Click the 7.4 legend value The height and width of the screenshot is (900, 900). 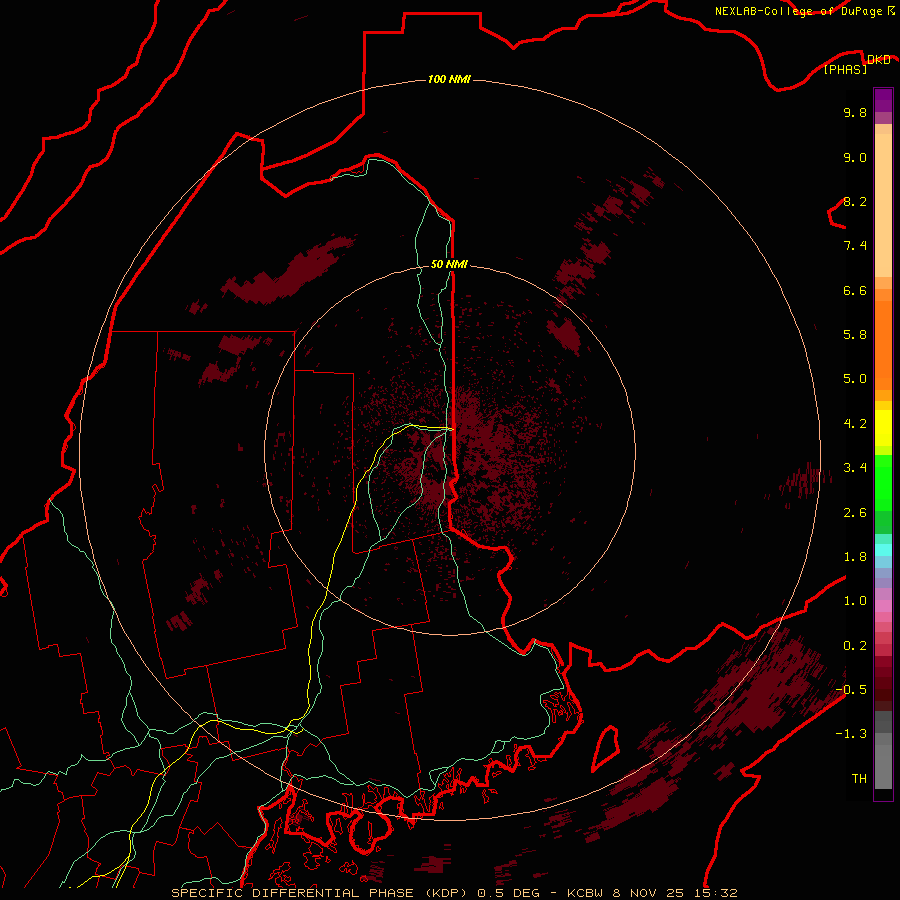coord(855,246)
